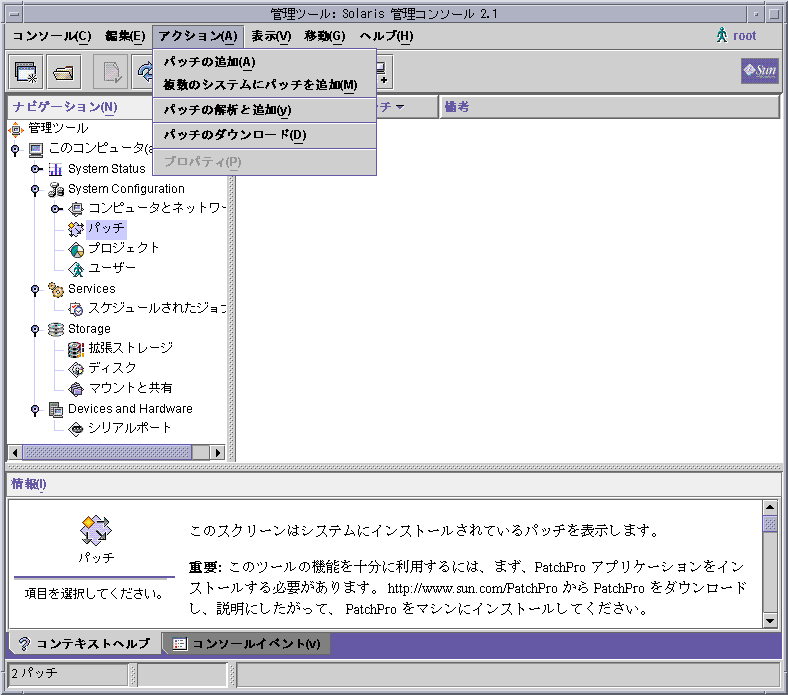Collapse the Services tree node
Viewport: 788px width, 695px height.
click(x=35, y=290)
